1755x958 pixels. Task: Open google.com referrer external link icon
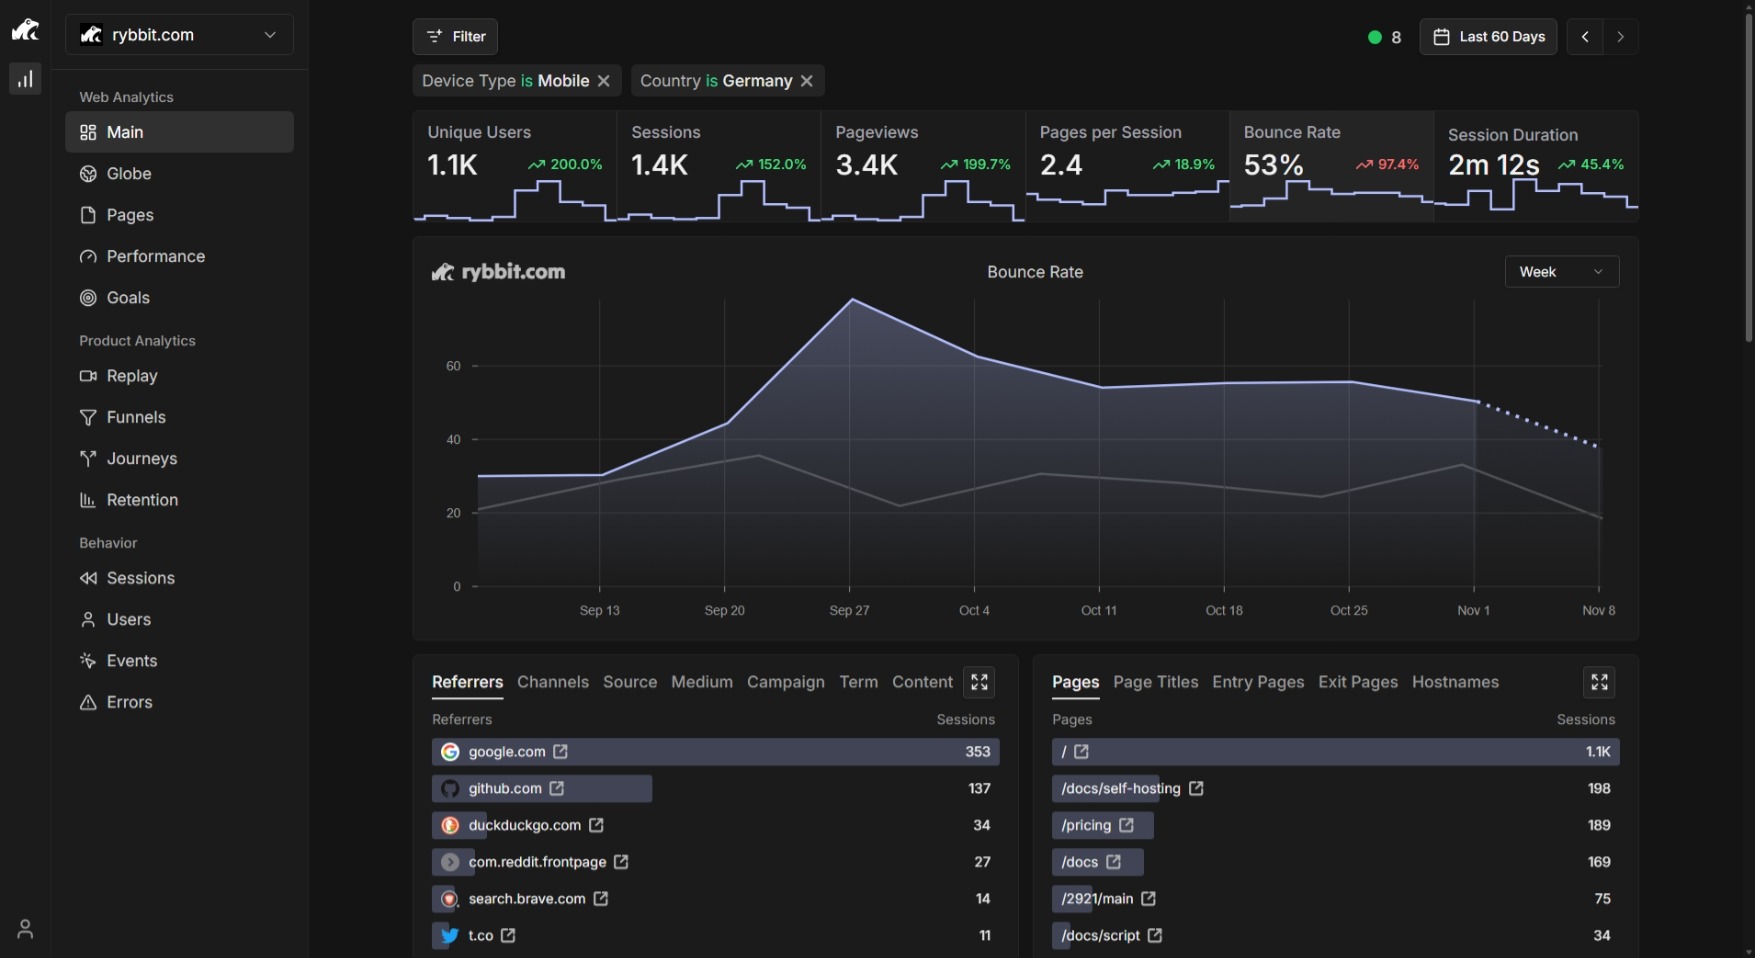pyautogui.click(x=561, y=752)
